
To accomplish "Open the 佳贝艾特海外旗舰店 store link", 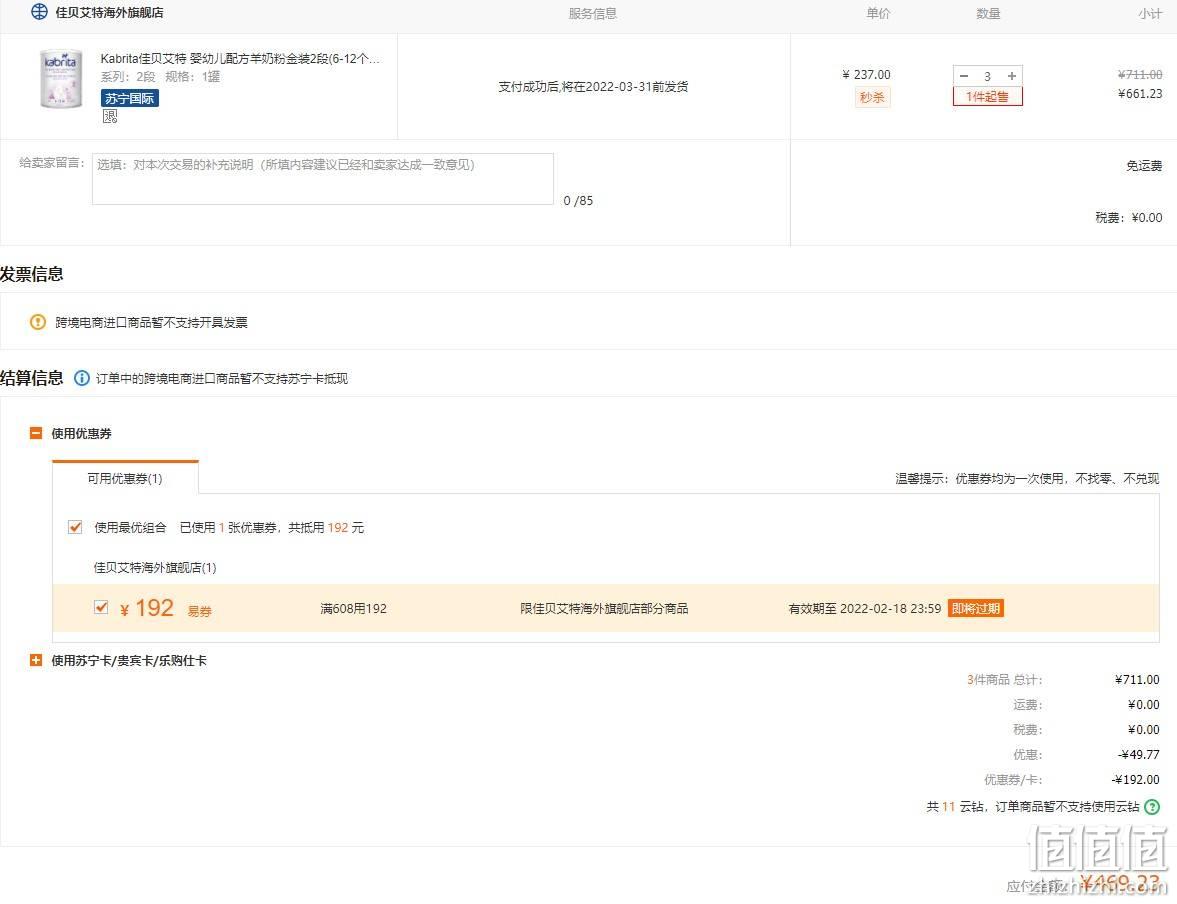I will 110,13.
